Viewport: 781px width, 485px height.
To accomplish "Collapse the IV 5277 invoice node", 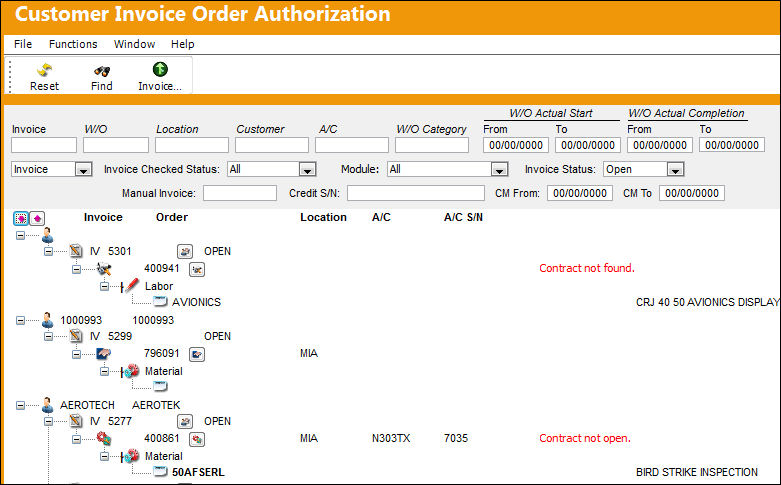I will pos(48,421).
